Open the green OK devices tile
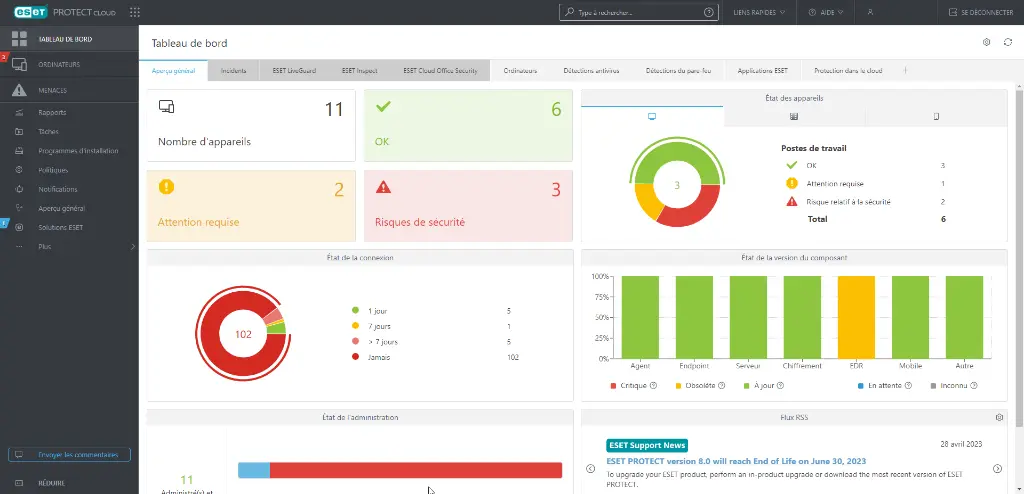This screenshot has width=1024, height=494. coord(468,125)
